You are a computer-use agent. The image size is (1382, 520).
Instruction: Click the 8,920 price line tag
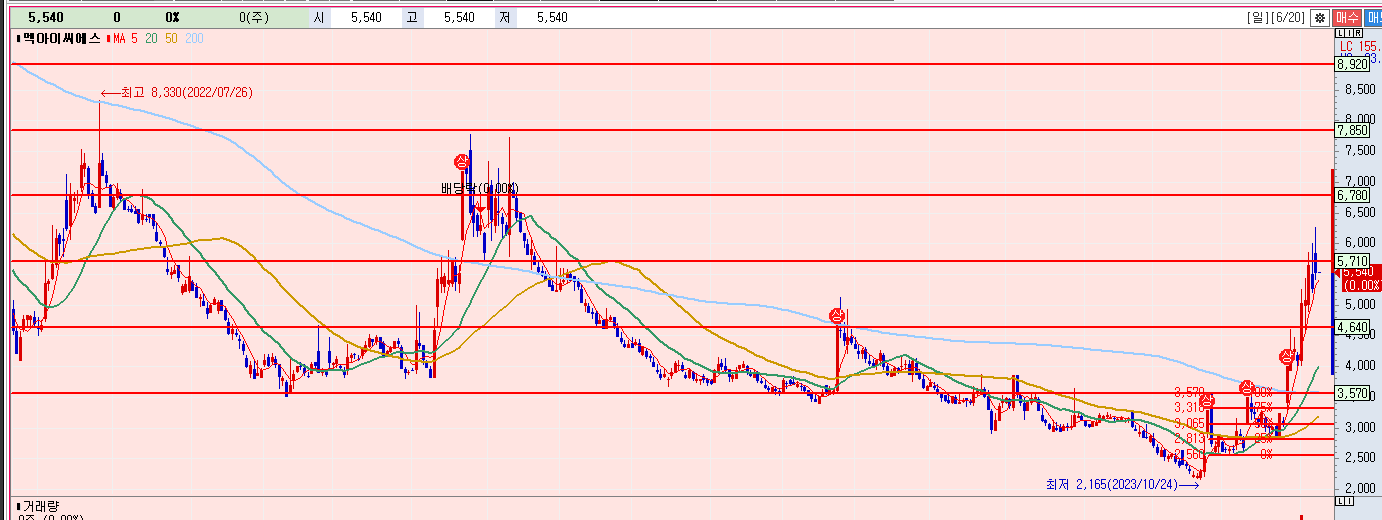point(1351,64)
